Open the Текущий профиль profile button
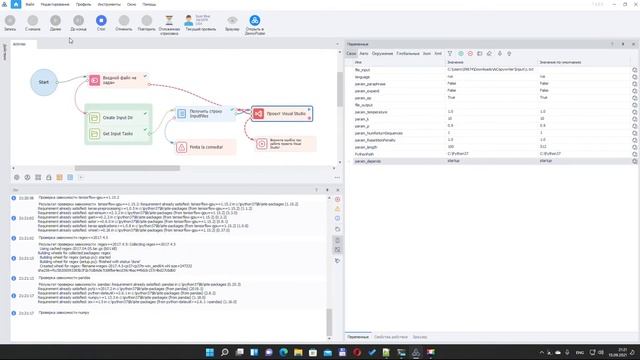The image size is (640, 360). (200, 23)
